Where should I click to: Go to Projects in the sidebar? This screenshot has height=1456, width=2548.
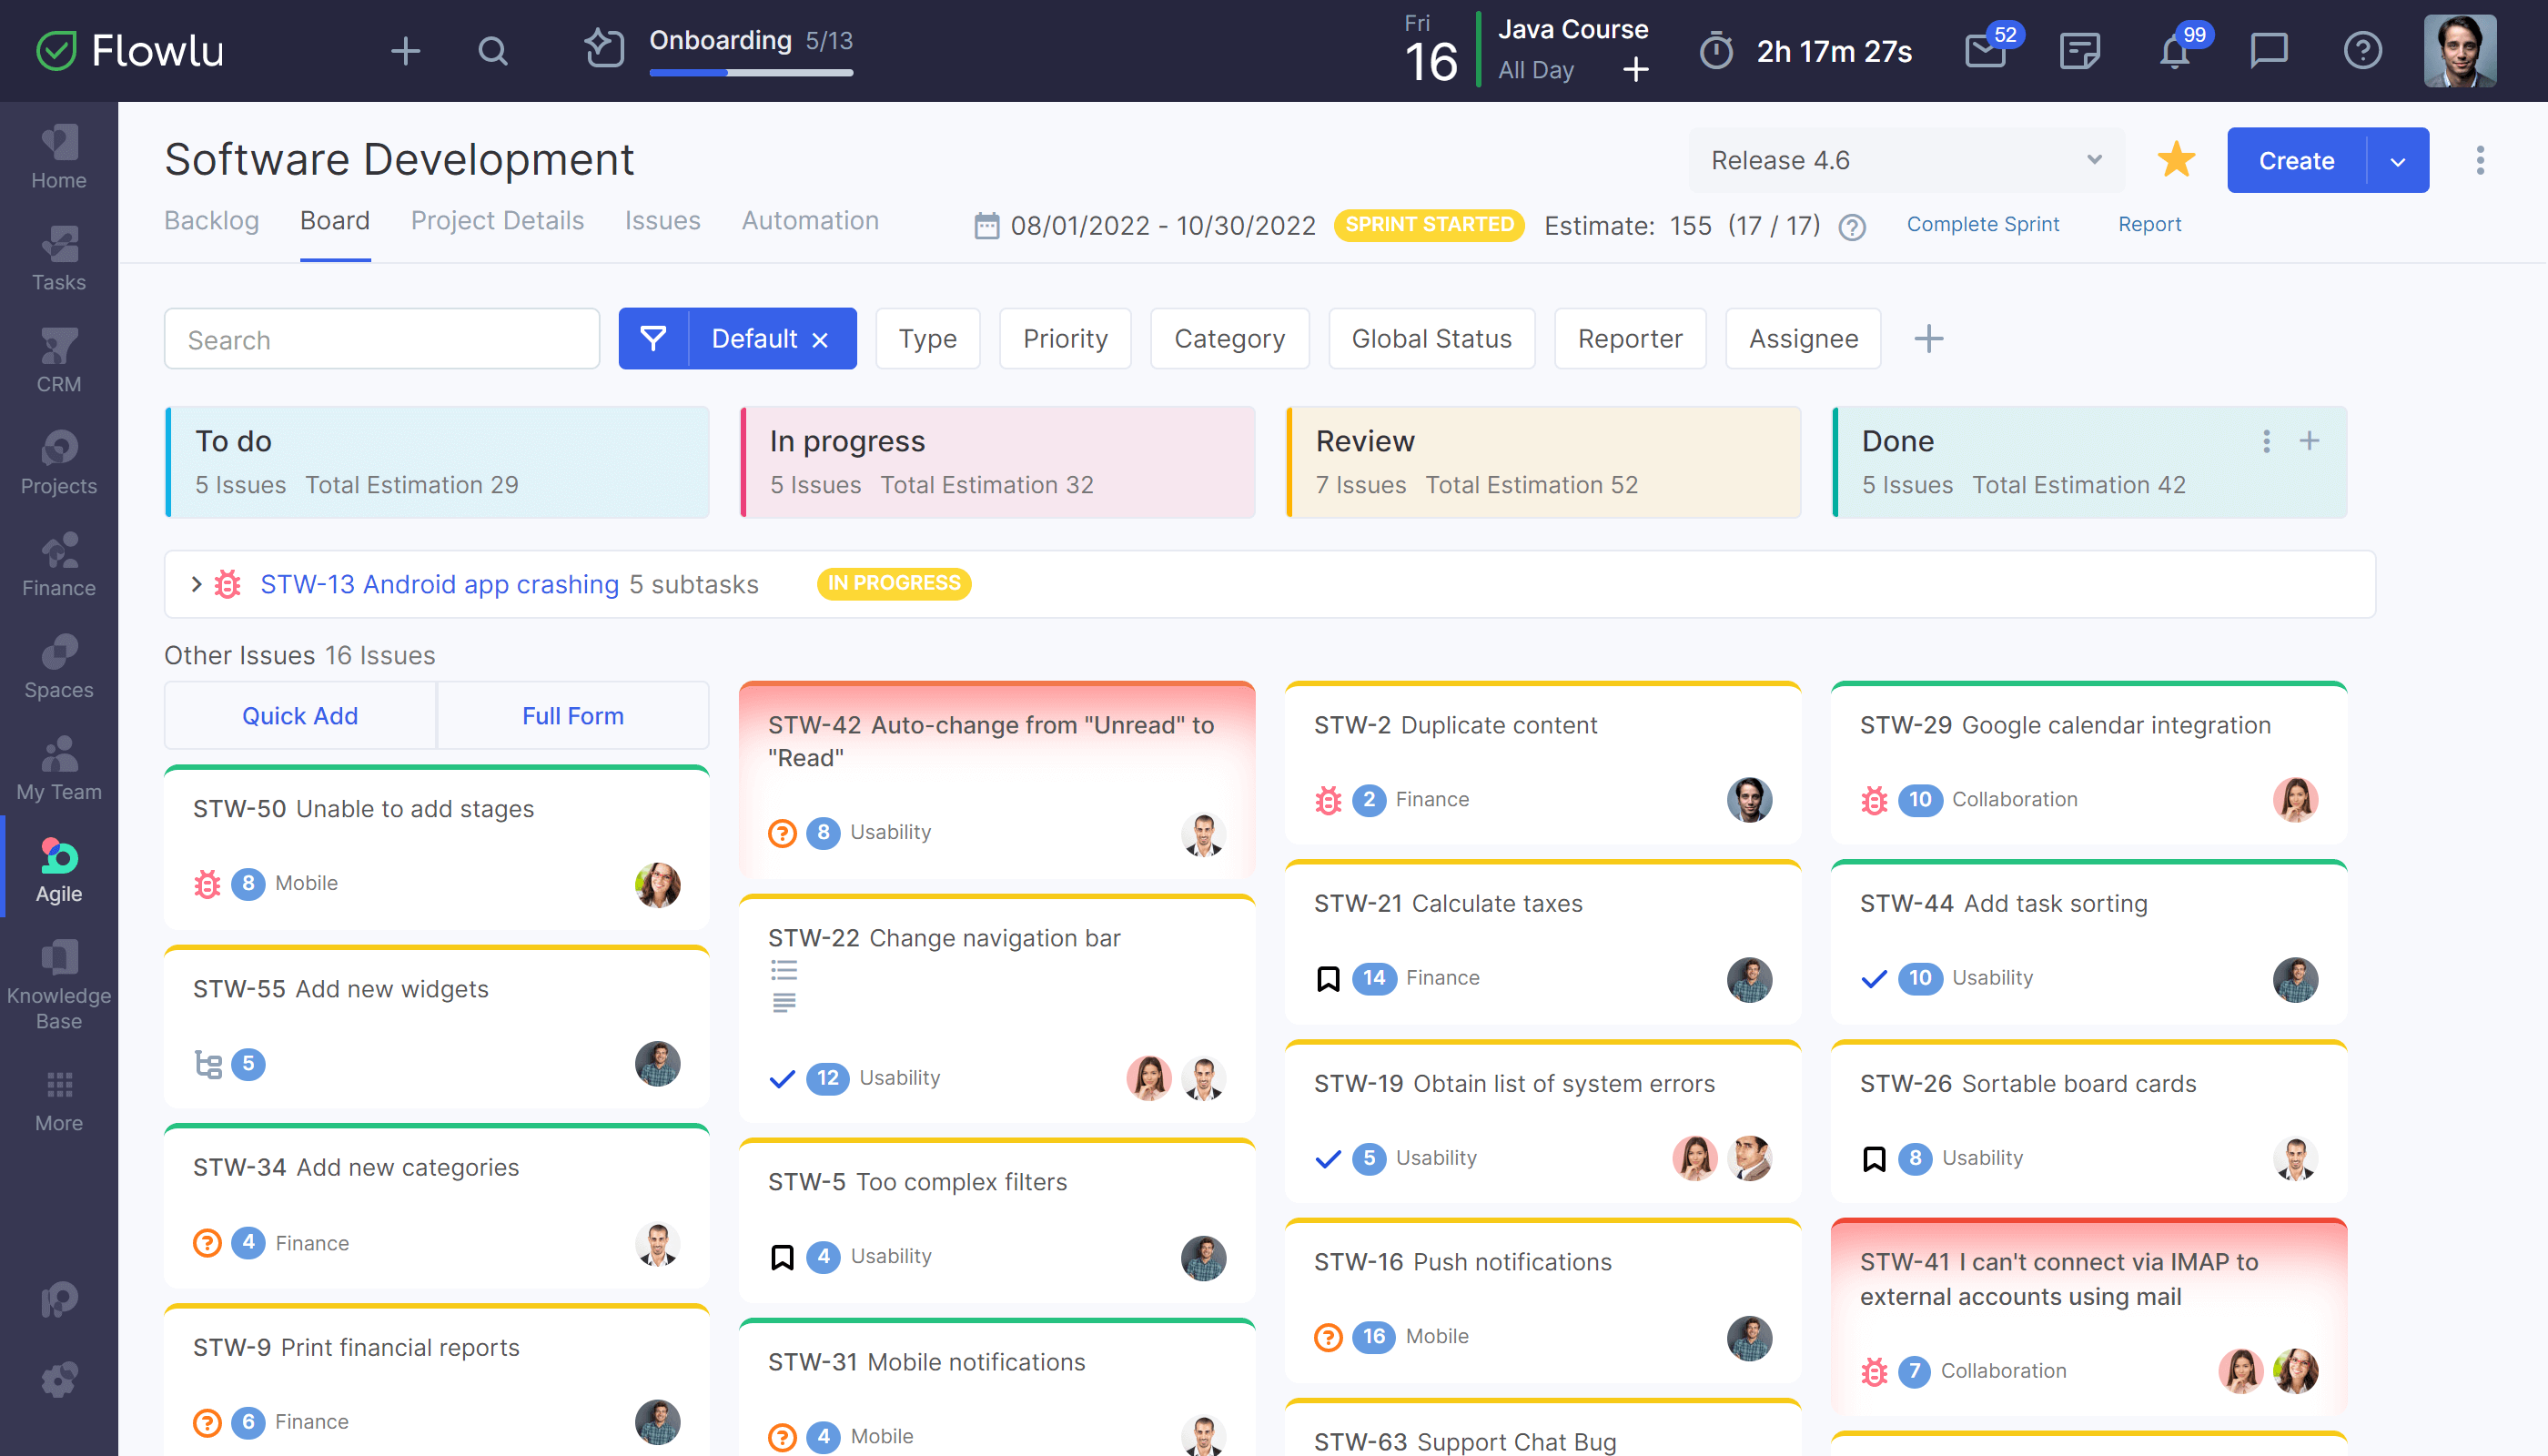58,463
